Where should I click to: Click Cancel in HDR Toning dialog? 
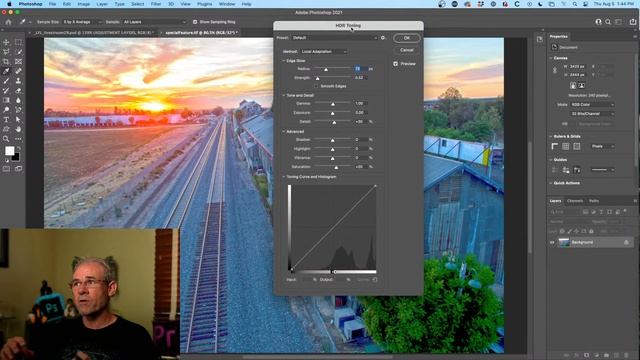[x=407, y=50]
